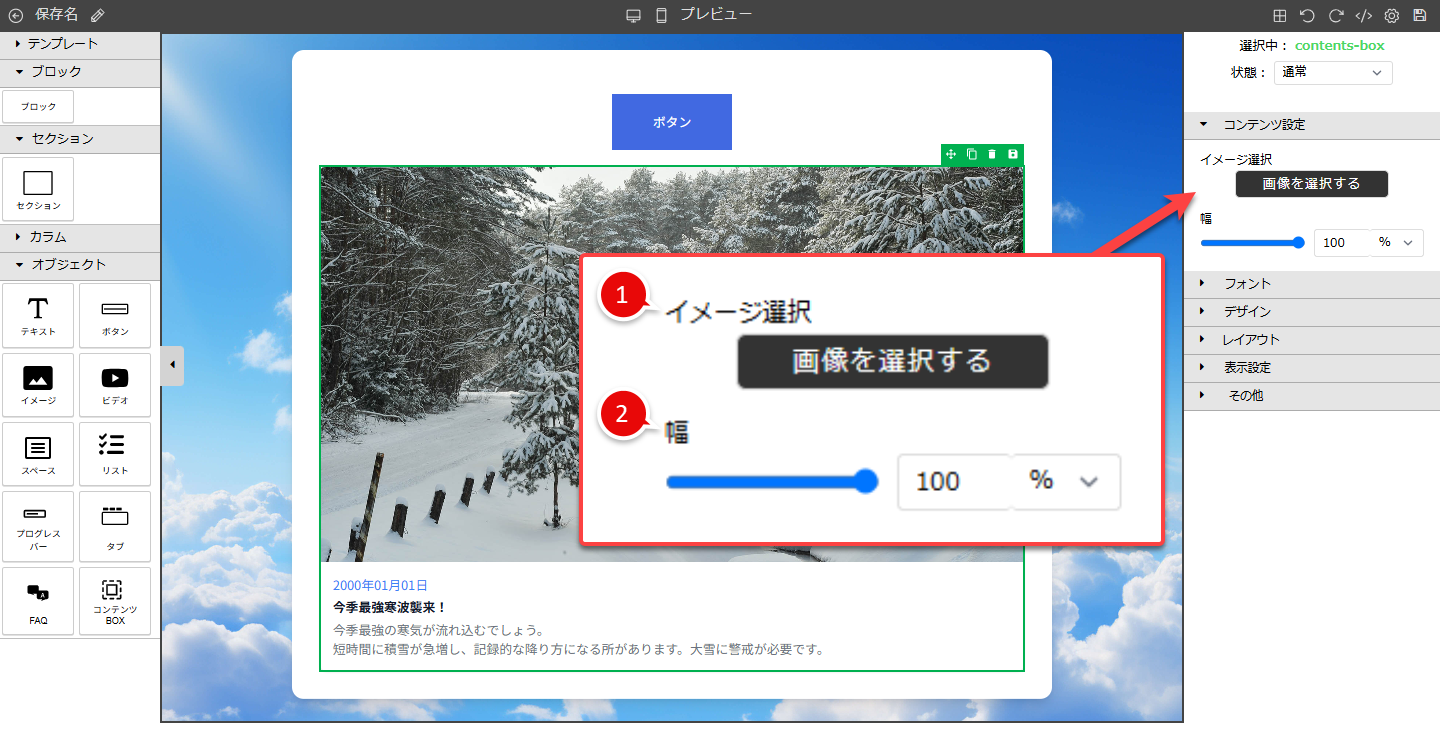Click the ブロック button in the sidebar
This screenshot has height=731, width=1440.
(x=38, y=105)
